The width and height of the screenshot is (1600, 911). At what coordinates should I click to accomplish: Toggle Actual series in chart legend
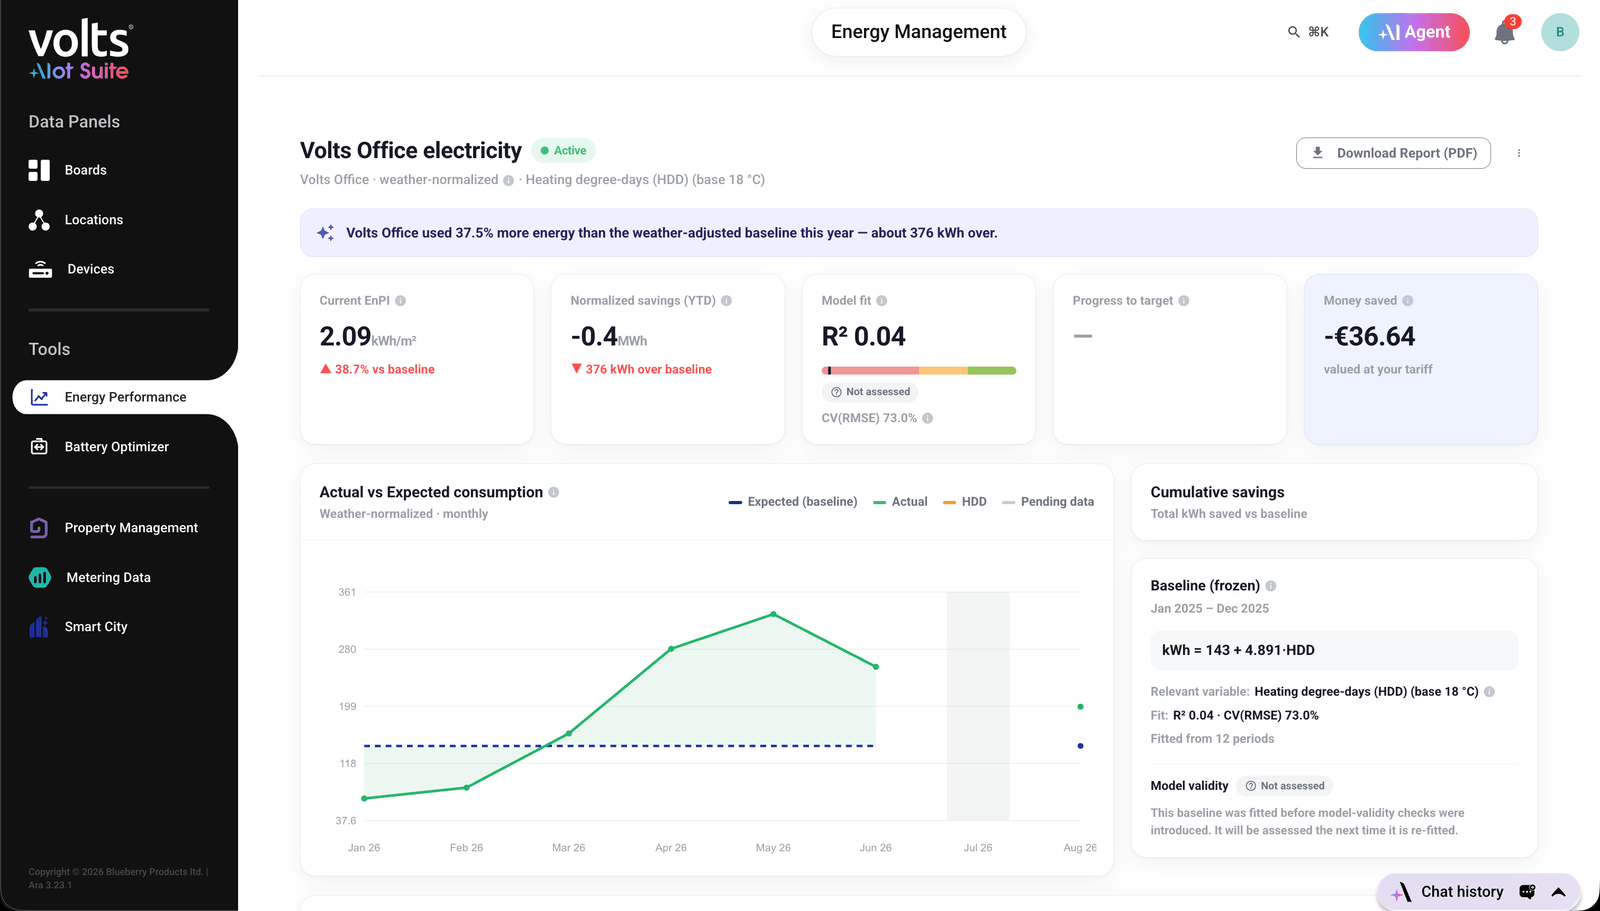[900, 502]
